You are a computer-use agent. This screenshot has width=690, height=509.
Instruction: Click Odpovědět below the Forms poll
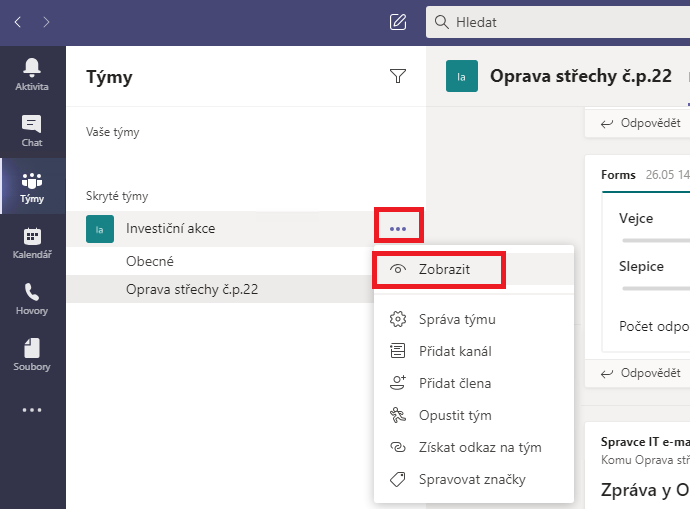[641, 373]
